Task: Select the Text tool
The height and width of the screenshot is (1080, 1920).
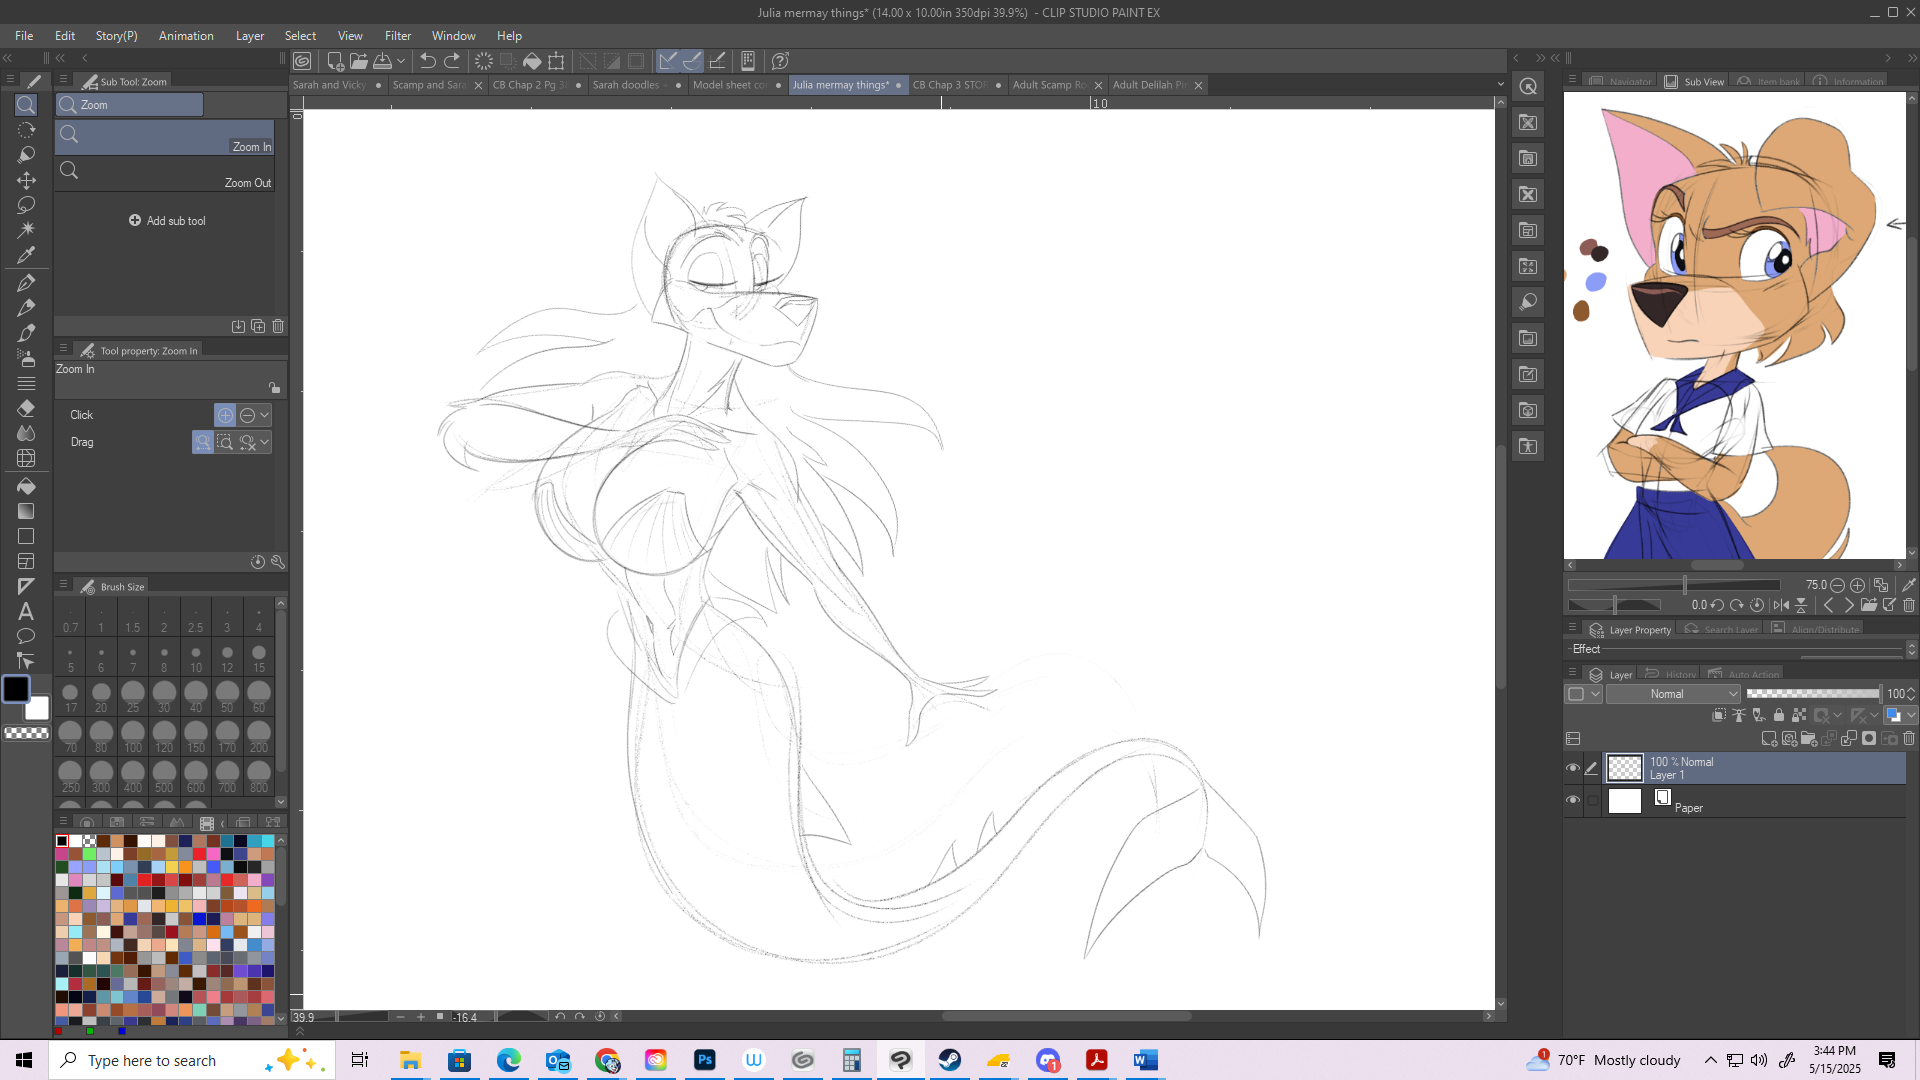Action: [x=26, y=611]
